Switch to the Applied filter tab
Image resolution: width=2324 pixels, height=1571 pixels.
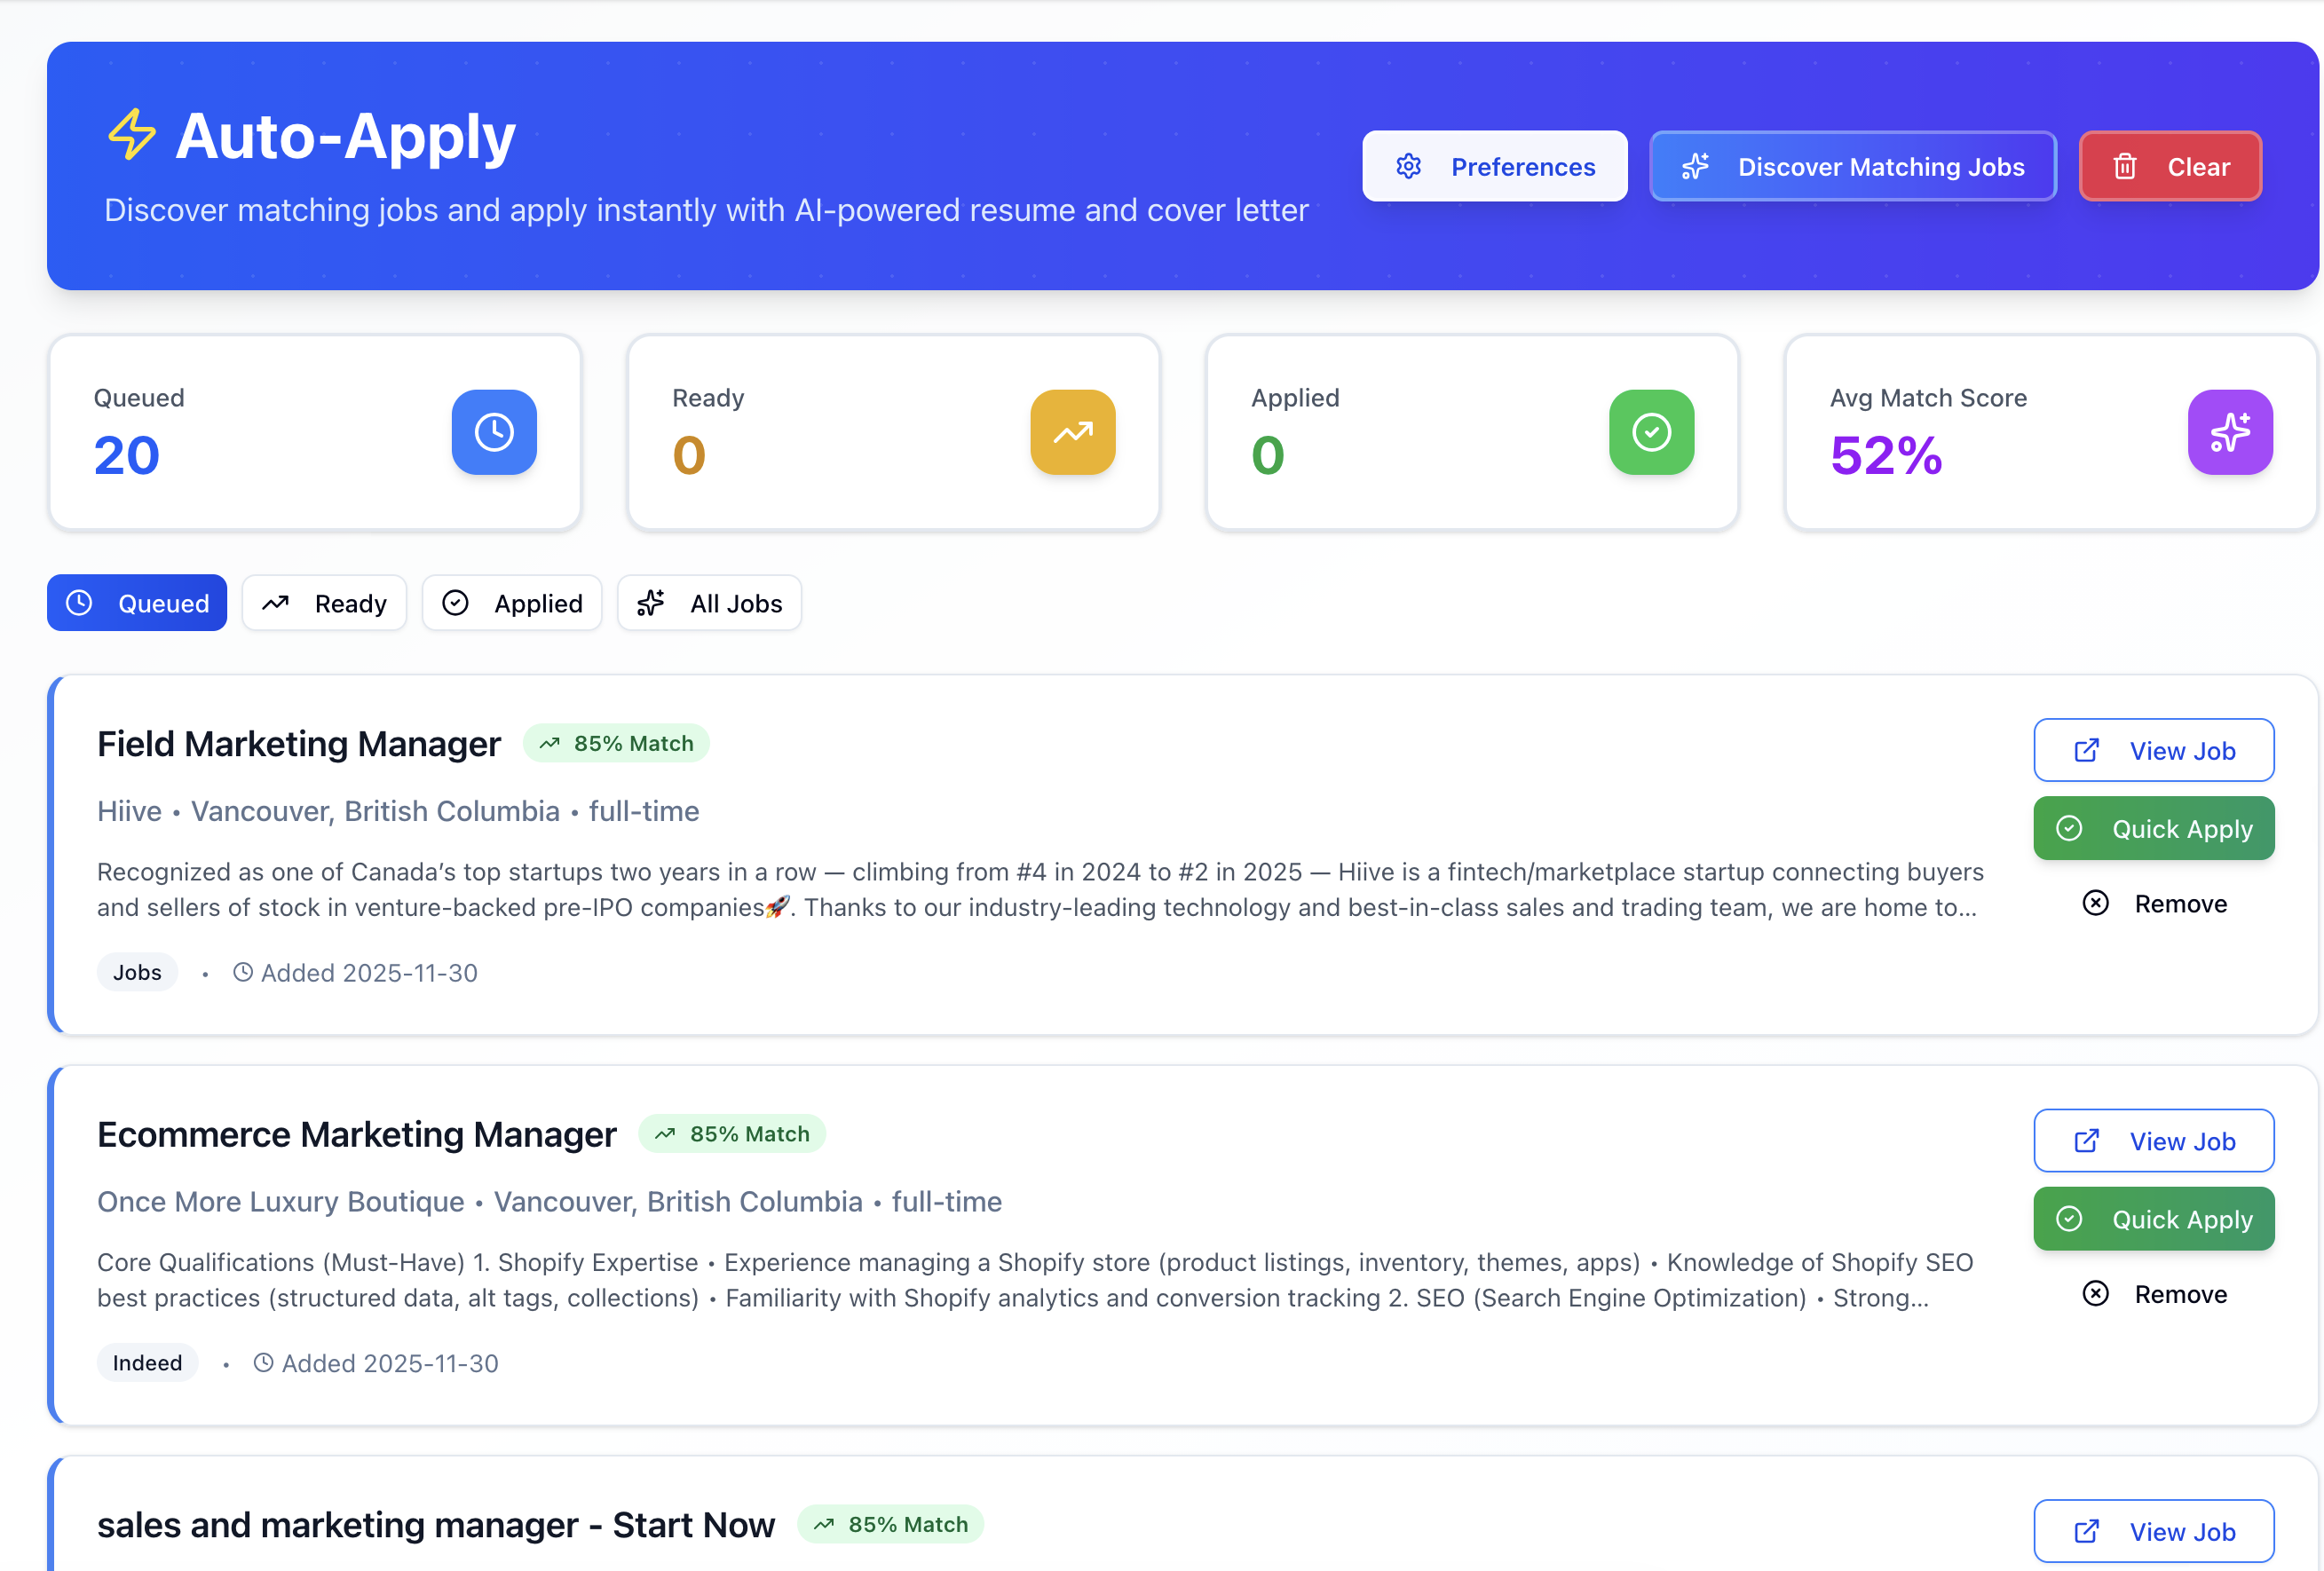click(512, 603)
